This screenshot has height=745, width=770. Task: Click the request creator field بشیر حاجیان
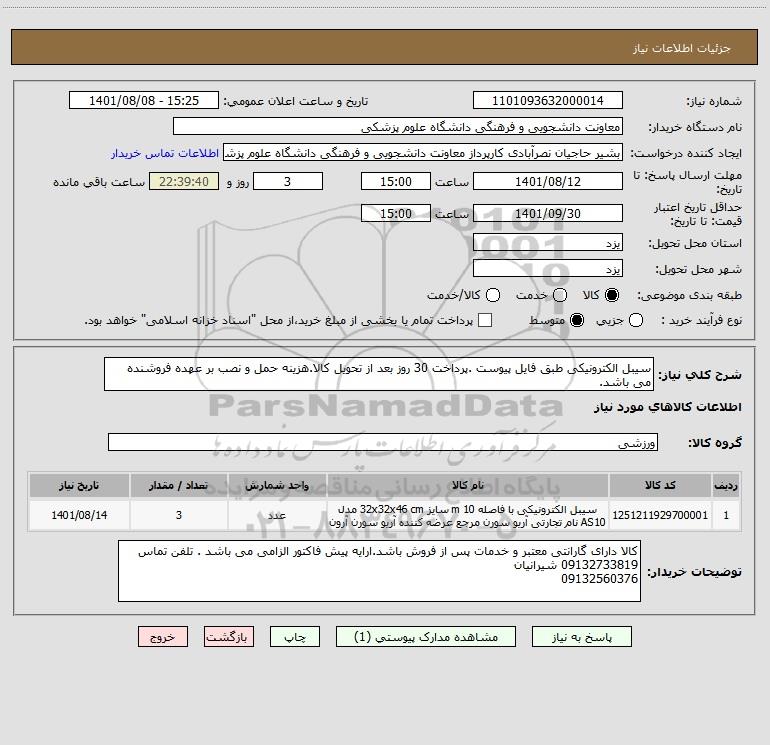tap(423, 153)
